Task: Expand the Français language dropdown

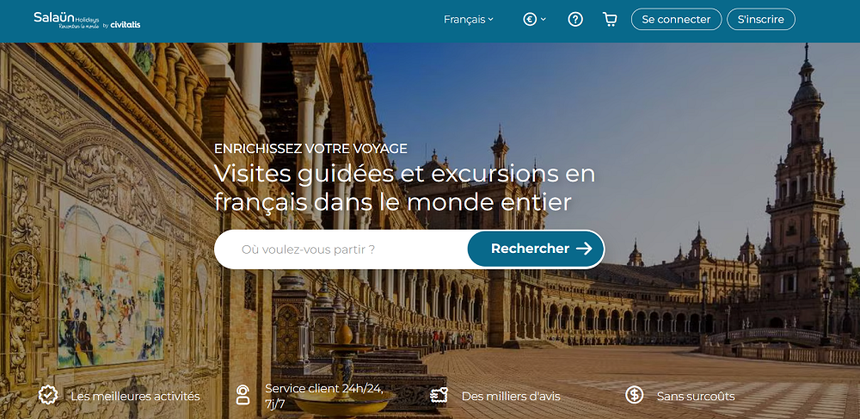Action: (468, 20)
